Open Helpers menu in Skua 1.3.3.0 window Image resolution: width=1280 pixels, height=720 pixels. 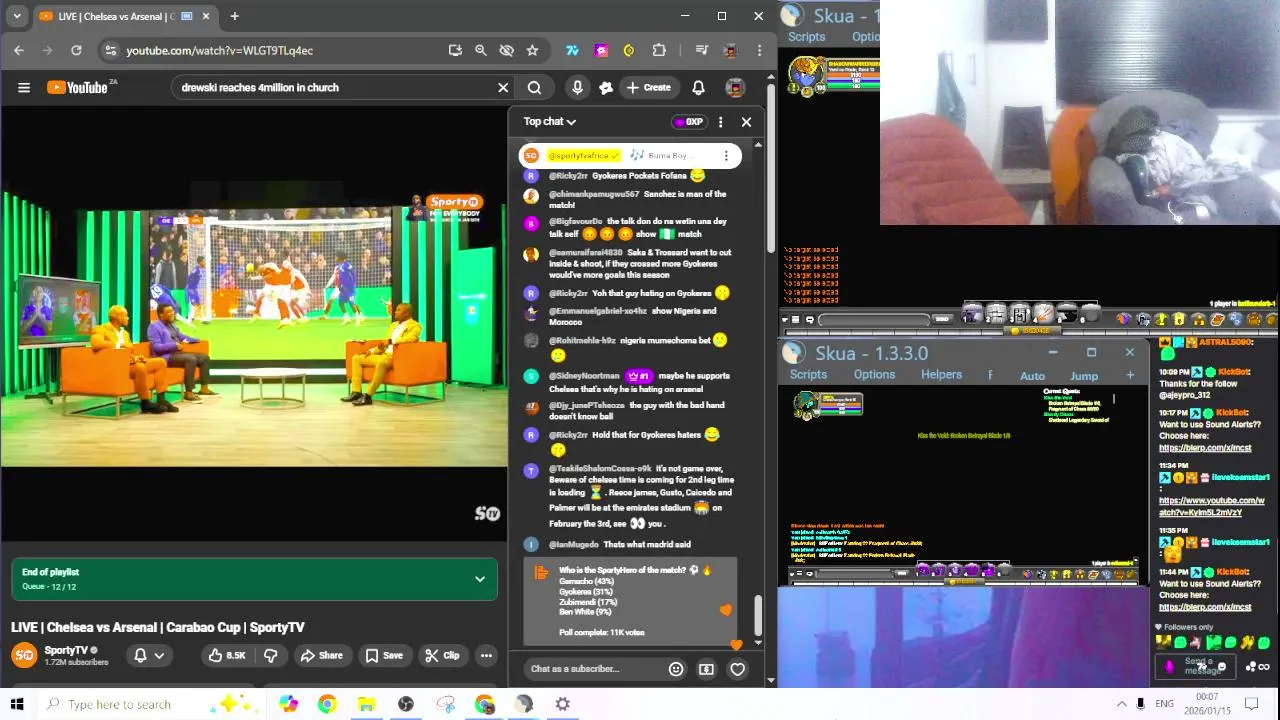click(x=941, y=375)
